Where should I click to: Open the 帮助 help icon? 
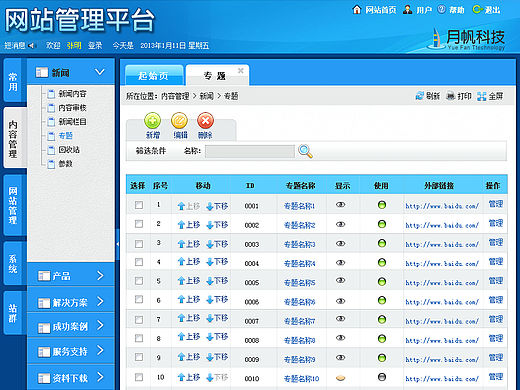point(441,9)
